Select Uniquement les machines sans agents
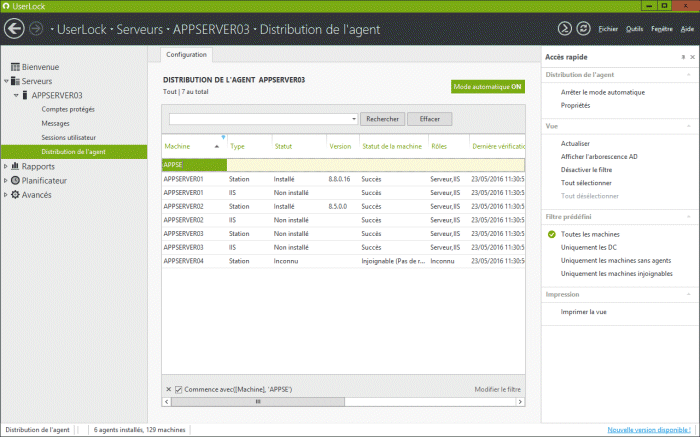The height and width of the screenshot is (437, 700). click(616, 261)
